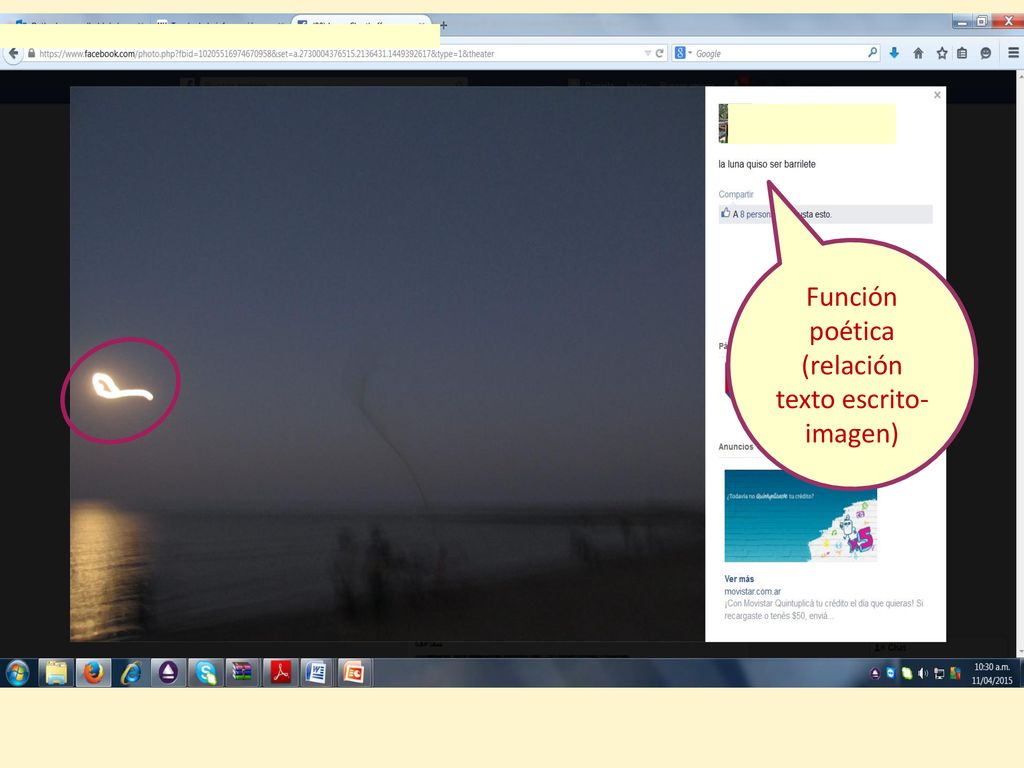The height and width of the screenshot is (768, 1024).
Task: Go to the Firefox home page icon
Action: (918, 54)
